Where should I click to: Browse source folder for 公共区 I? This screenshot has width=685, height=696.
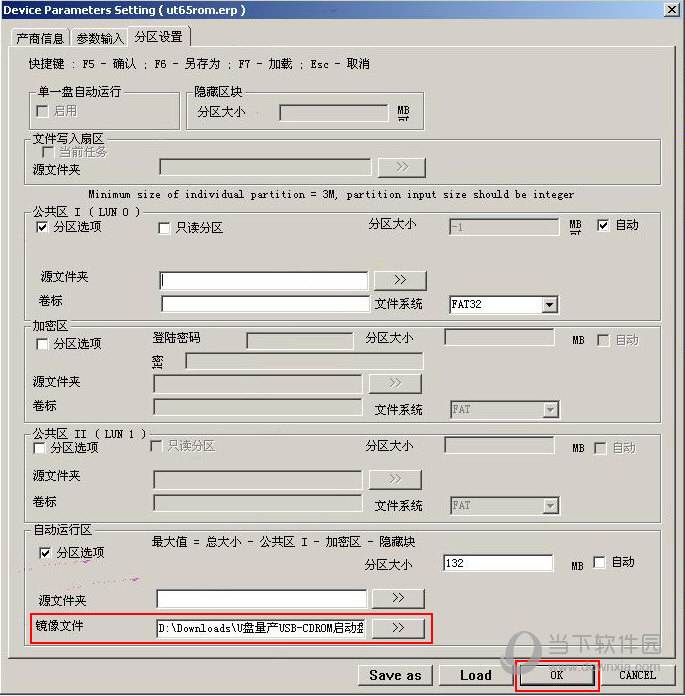[x=400, y=280]
